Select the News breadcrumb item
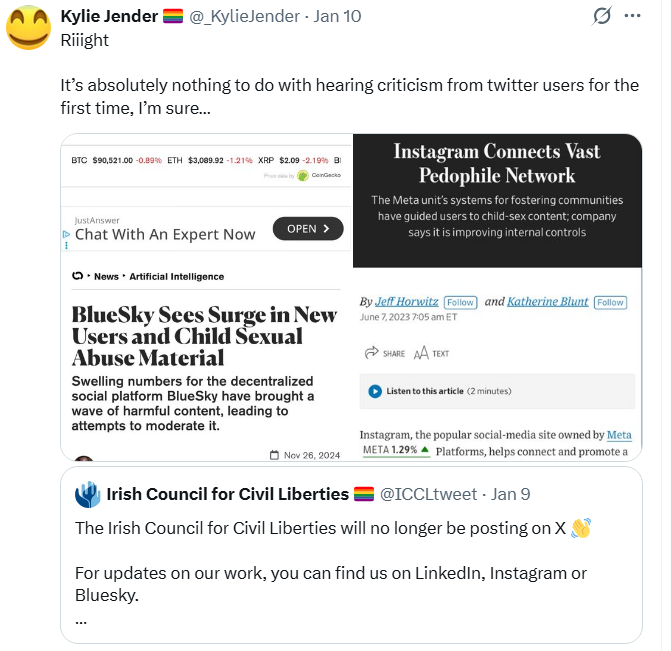The image size is (671, 651). click(106, 276)
